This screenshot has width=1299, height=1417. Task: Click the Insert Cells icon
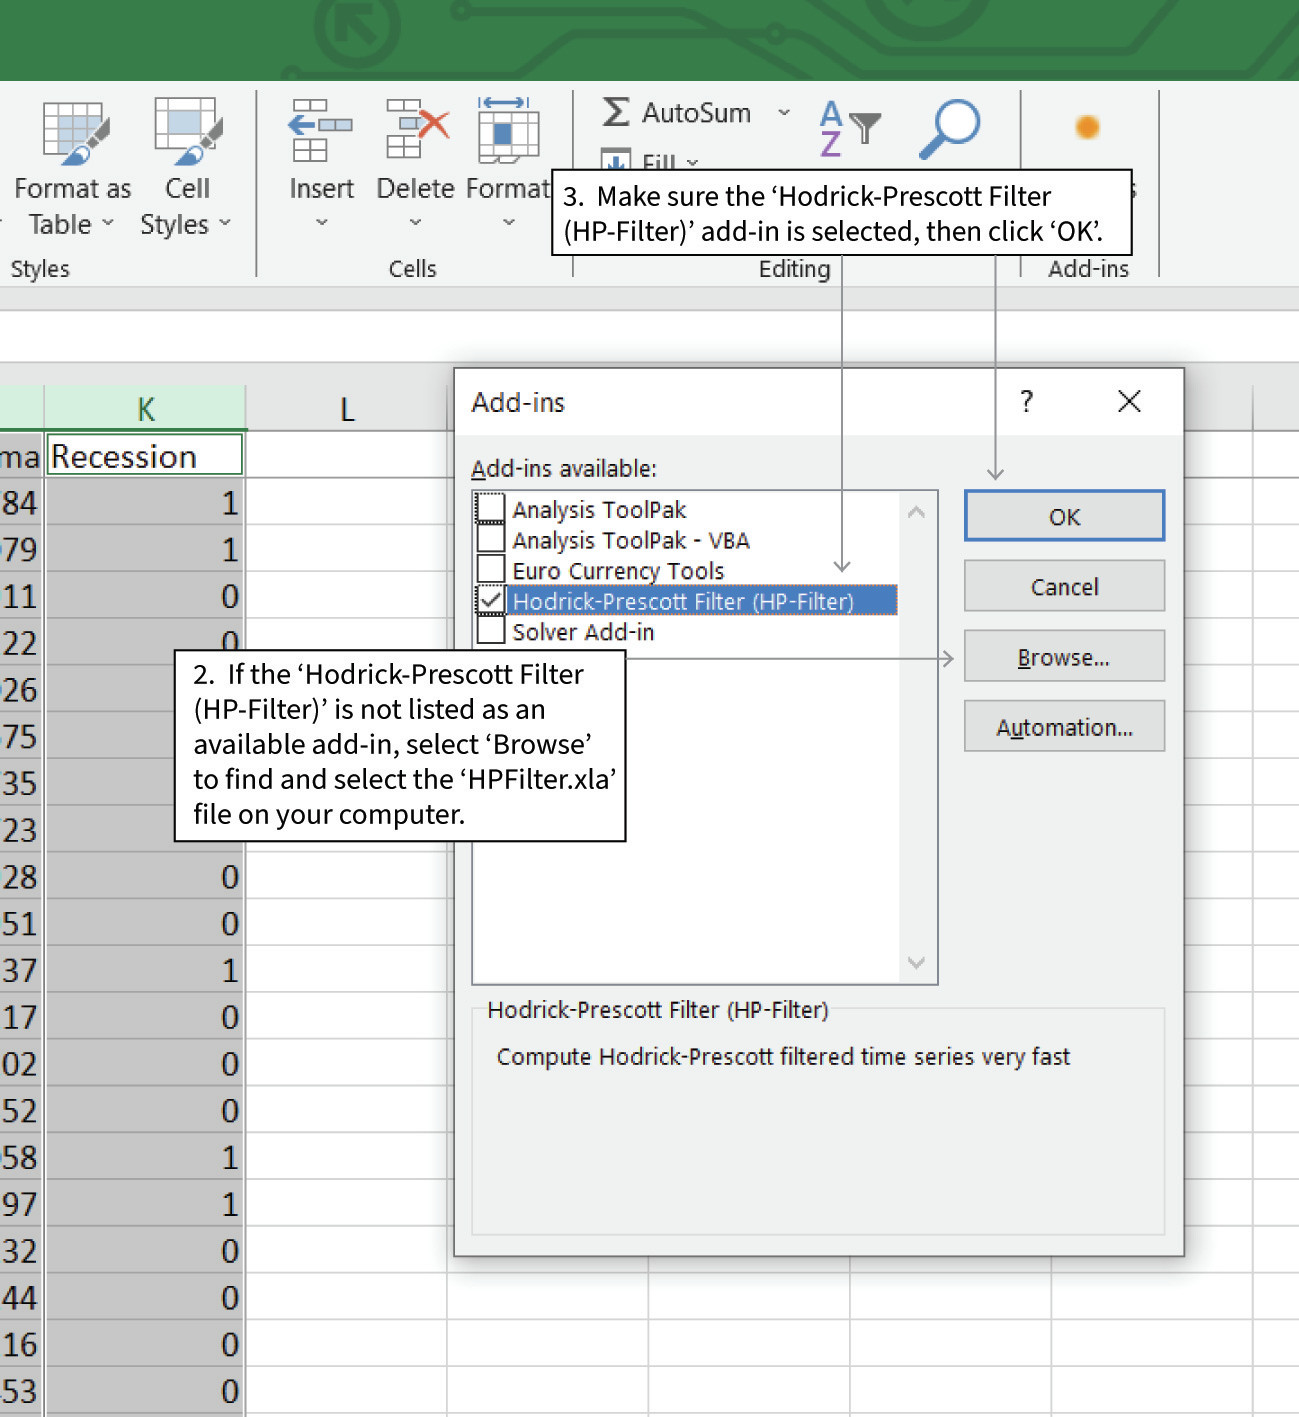[319, 130]
